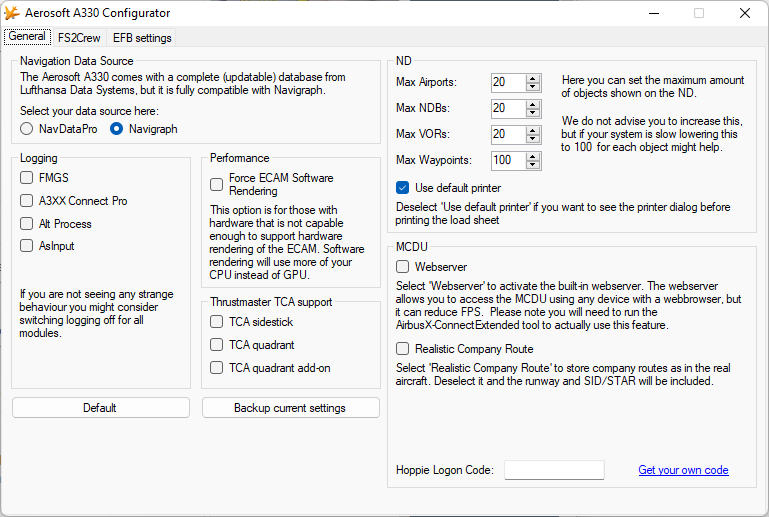Click the Max VORs value field

(x=508, y=134)
